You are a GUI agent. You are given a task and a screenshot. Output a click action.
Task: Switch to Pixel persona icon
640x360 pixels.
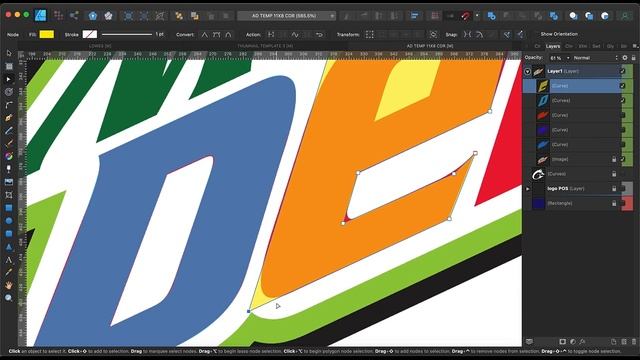point(58,16)
